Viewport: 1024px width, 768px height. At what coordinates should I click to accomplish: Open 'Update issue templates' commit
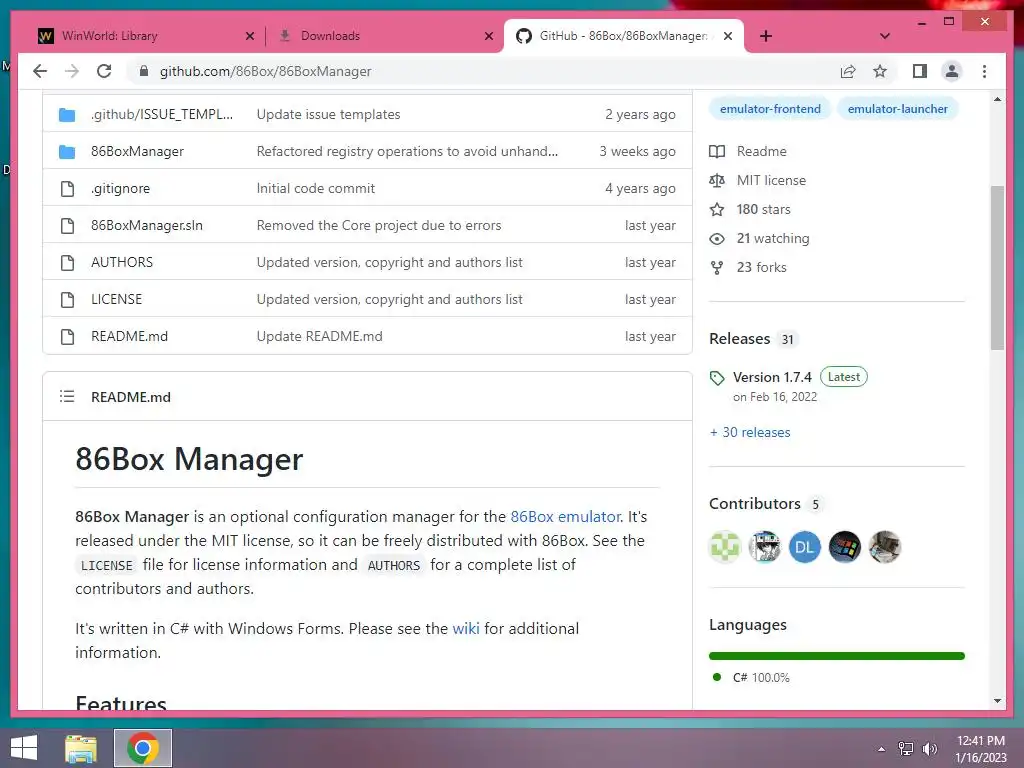(328, 114)
